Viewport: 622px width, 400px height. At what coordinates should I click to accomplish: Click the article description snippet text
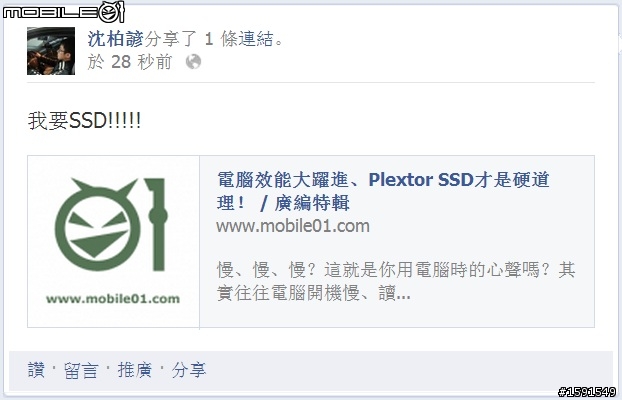(395, 282)
